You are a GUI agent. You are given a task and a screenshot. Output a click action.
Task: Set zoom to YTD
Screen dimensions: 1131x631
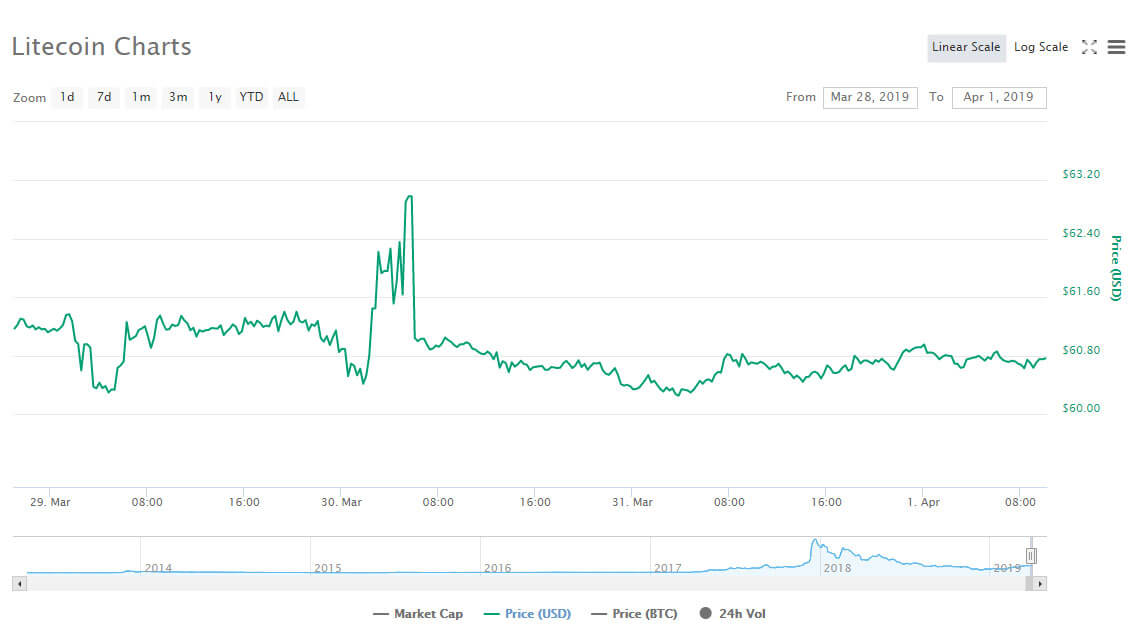[x=251, y=97]
